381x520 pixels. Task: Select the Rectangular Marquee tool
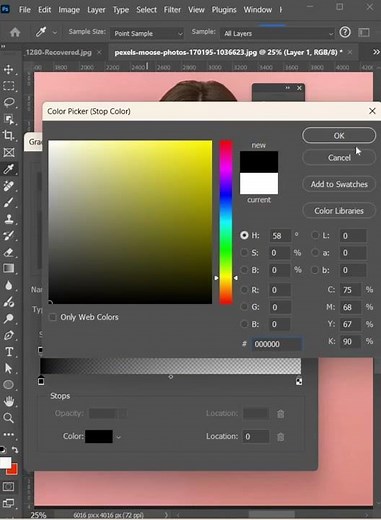(9, 86)
